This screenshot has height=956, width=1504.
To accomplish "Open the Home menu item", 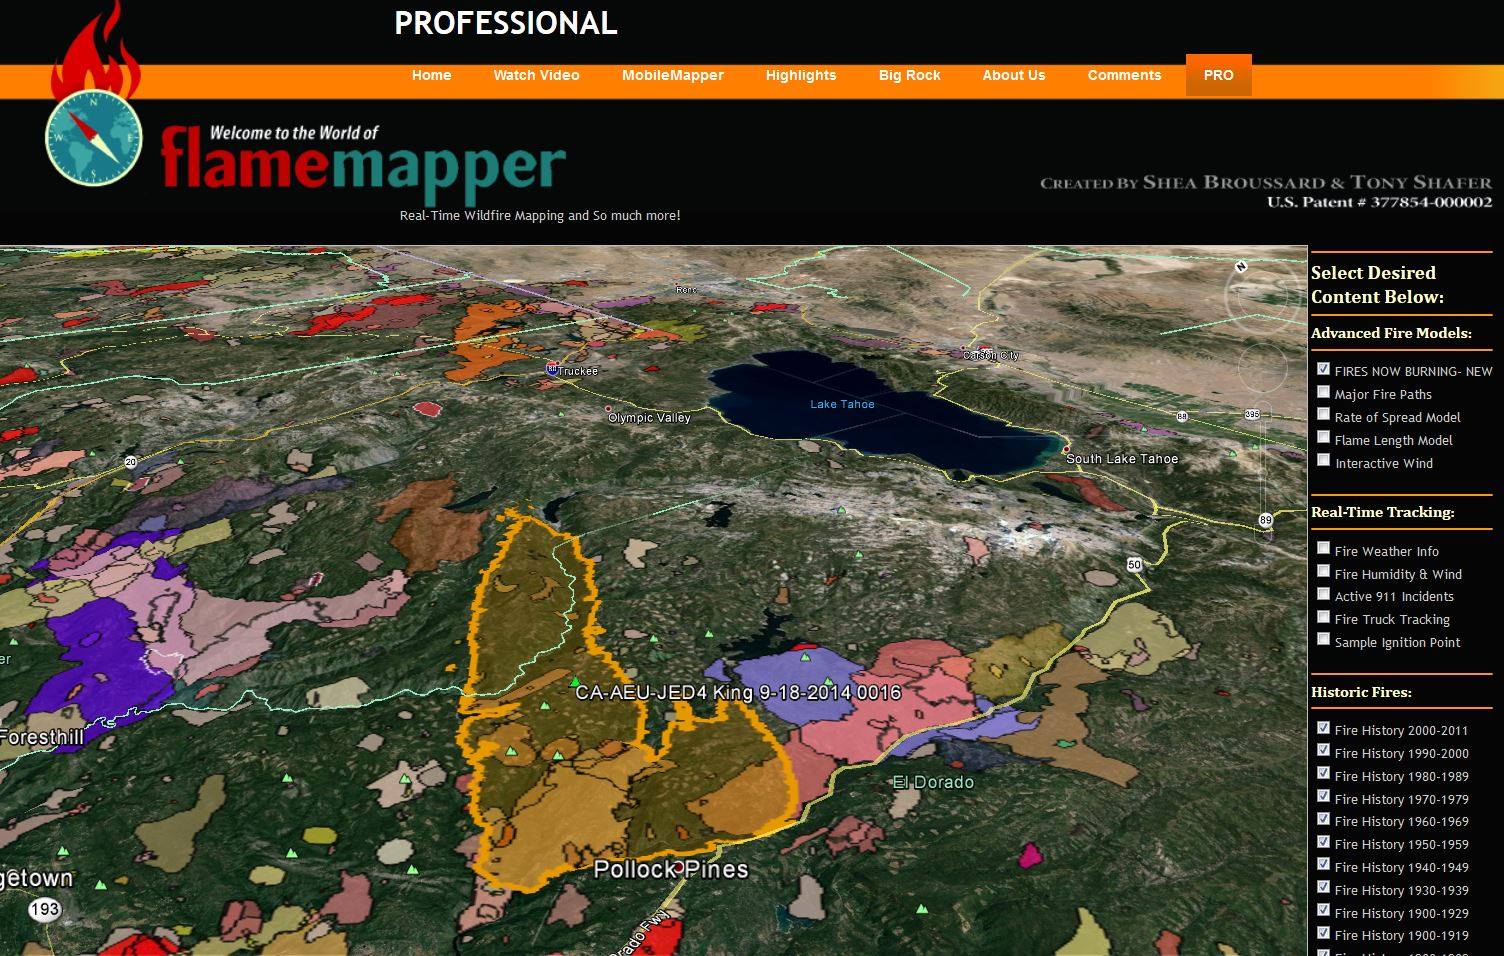I will pos(431,75).
